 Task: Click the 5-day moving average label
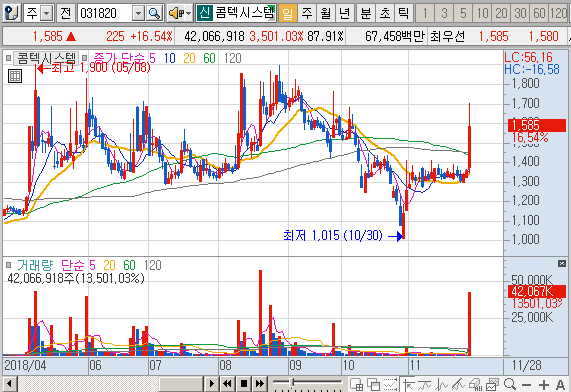coord(152,58)
